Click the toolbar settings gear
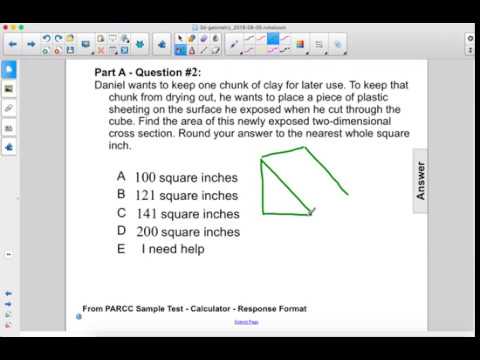480x360 pixels. coord(470,38)
